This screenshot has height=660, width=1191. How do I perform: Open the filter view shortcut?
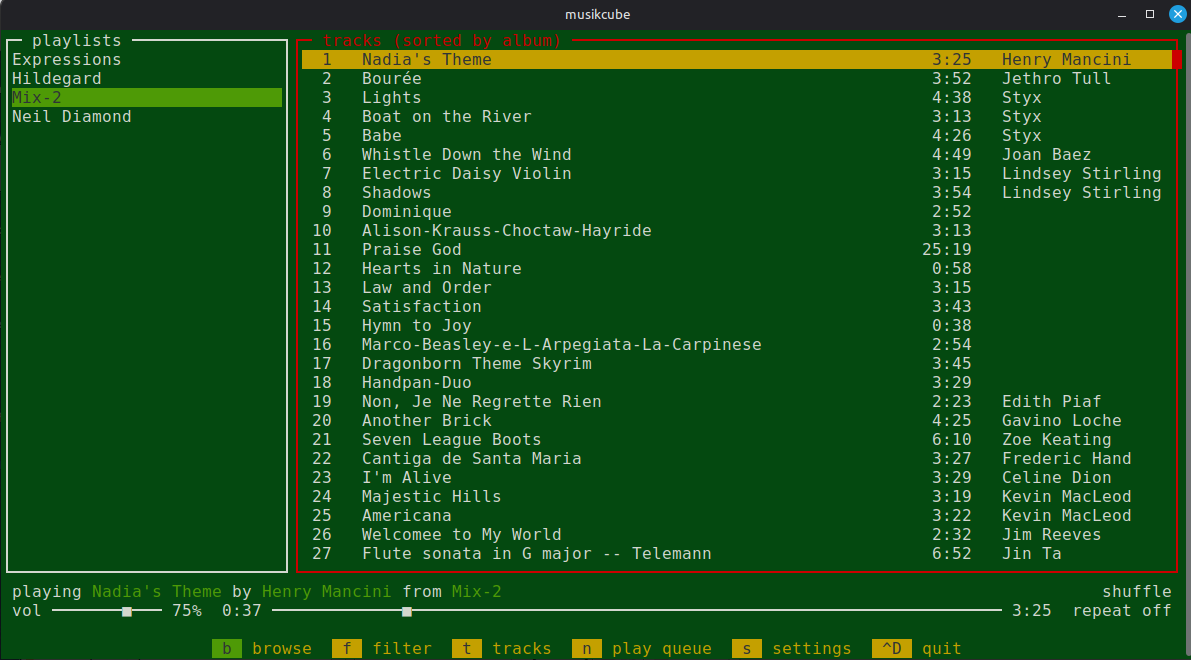(382, 649)
